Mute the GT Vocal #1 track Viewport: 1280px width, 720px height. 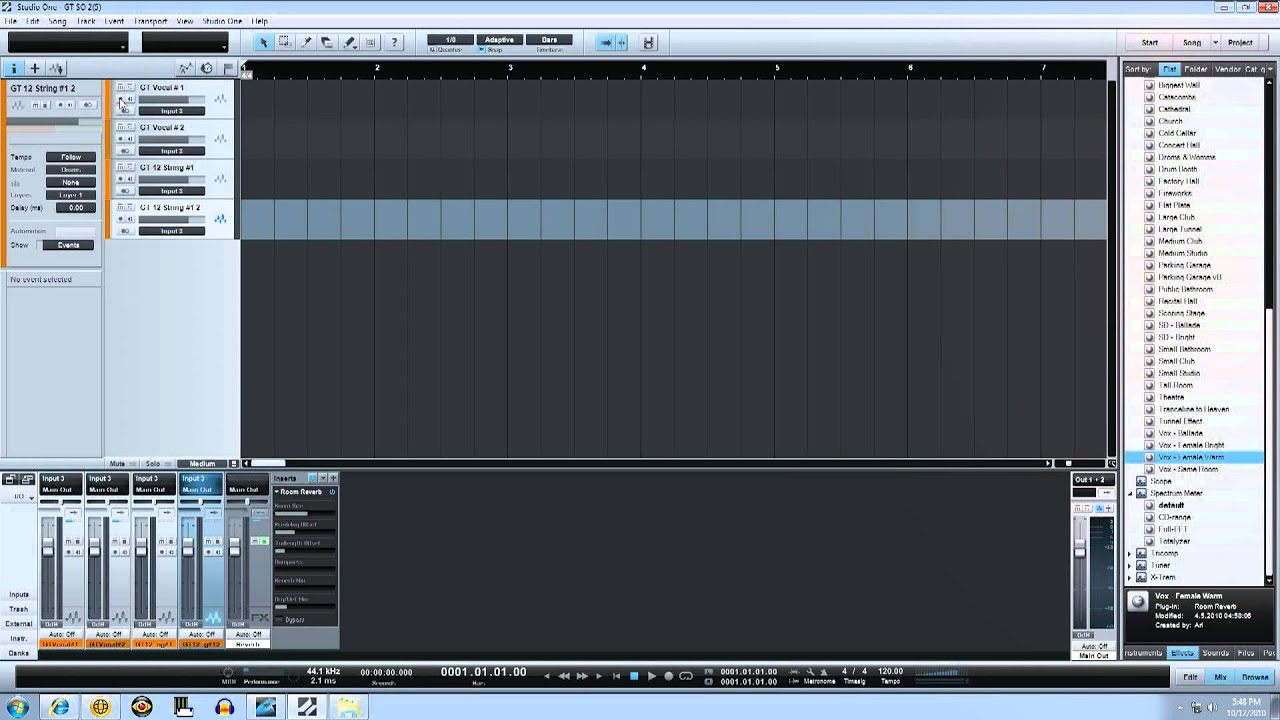click(x=120, y=87)
